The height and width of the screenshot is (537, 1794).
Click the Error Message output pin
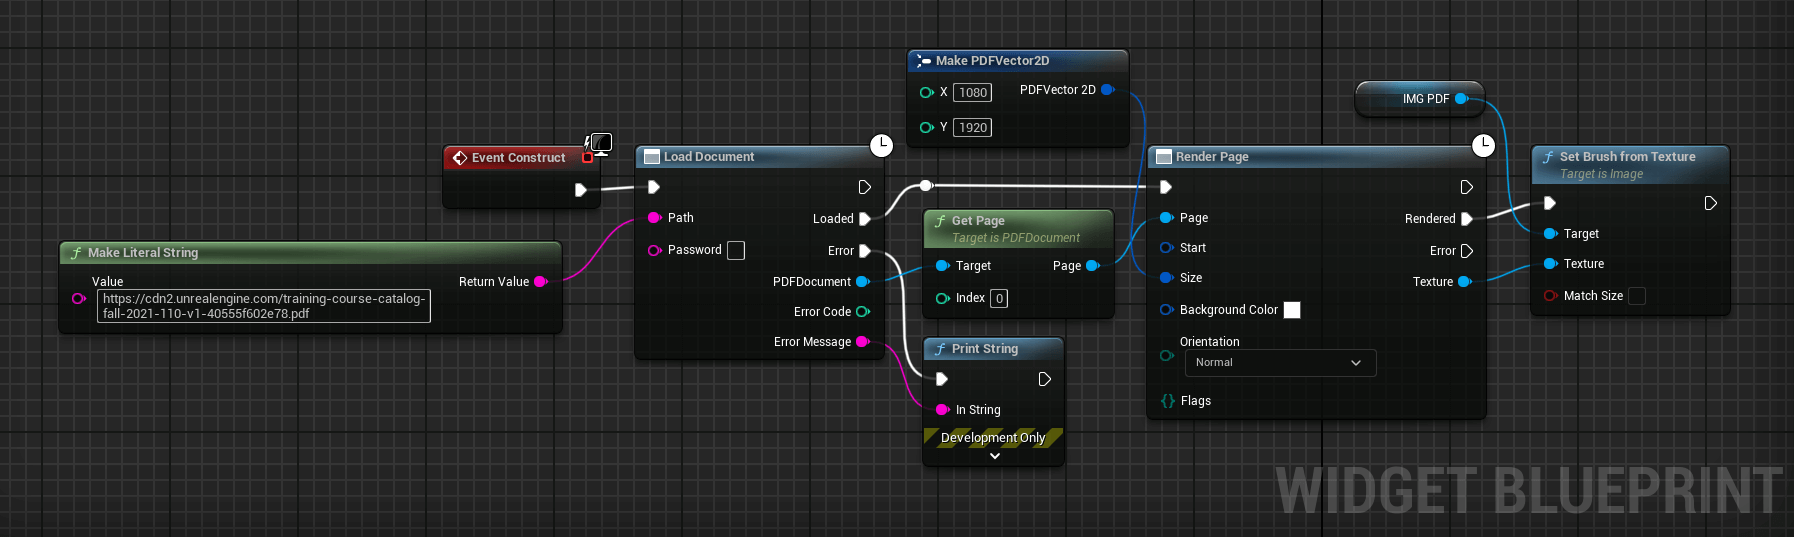[x=862, y=342]
